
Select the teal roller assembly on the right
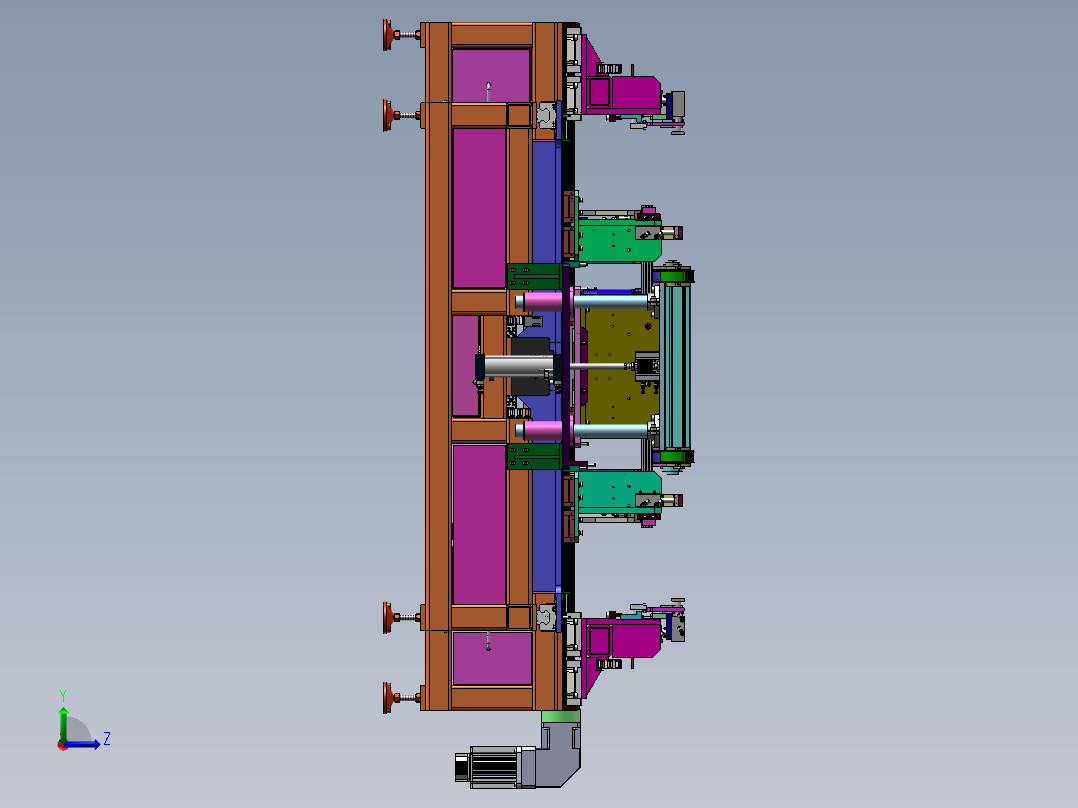tap(674, 366)
